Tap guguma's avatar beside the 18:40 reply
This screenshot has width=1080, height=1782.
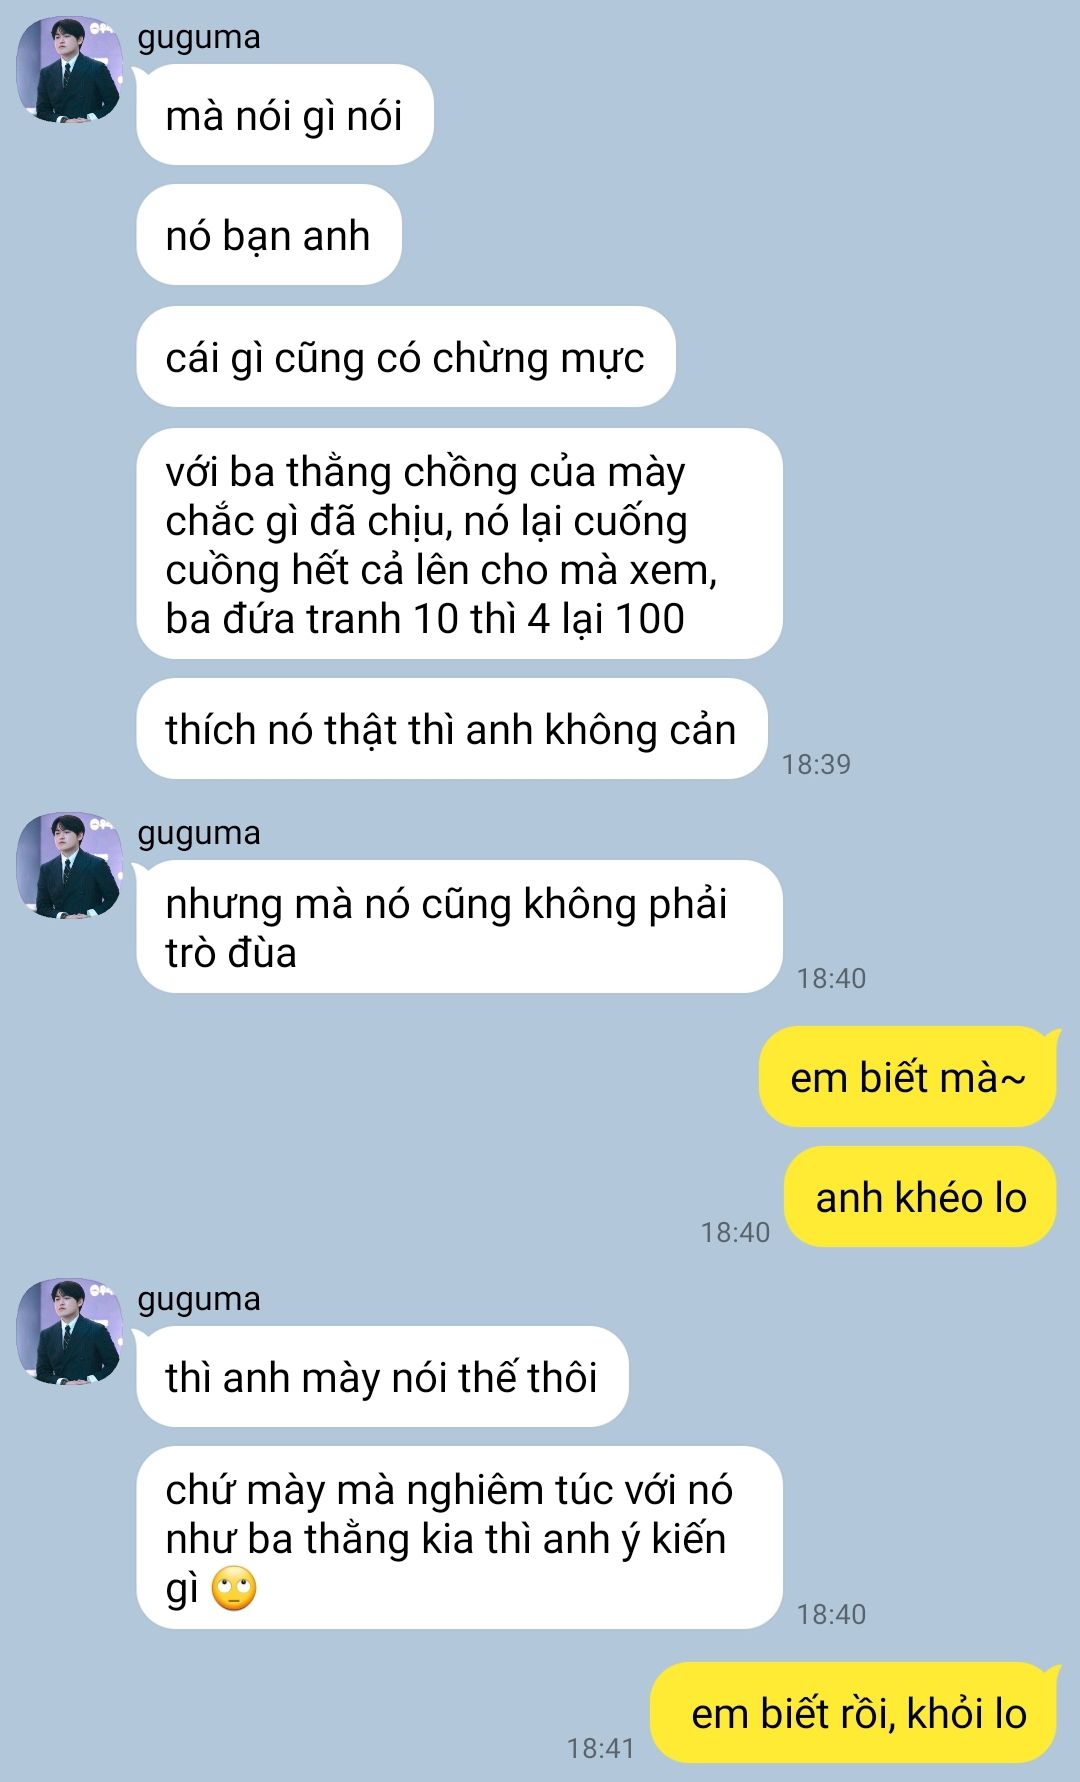(x=69, y=866)
